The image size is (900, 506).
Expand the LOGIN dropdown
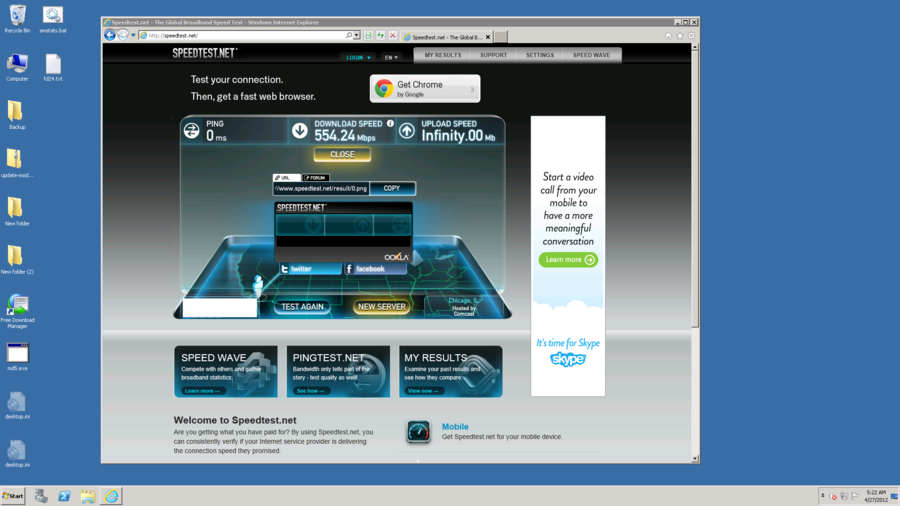[357, 57]
